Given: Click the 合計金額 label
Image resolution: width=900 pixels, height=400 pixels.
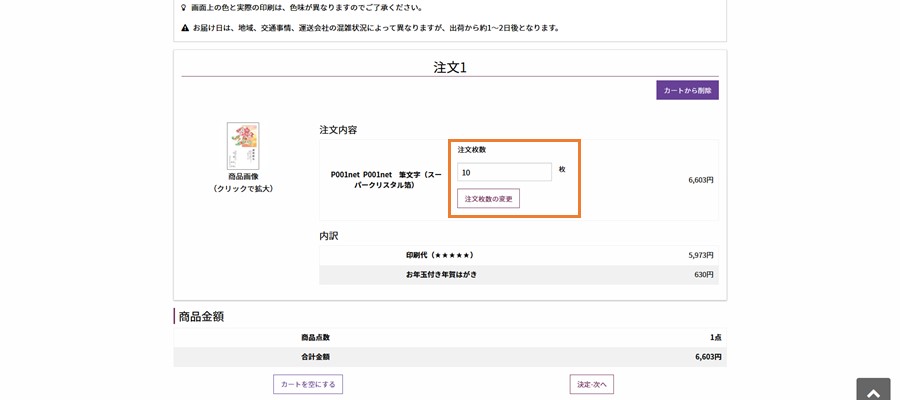Looking at the screenshot, I should (x=315, y=356).
